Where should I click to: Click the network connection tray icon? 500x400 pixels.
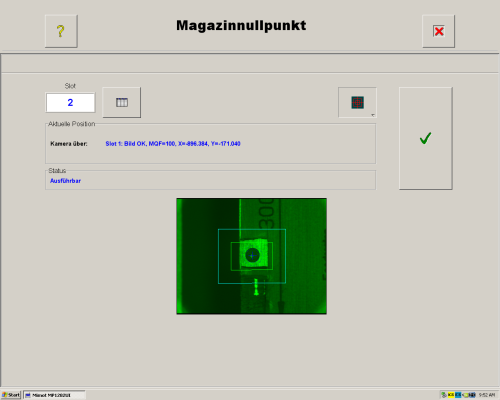[444, 395]
